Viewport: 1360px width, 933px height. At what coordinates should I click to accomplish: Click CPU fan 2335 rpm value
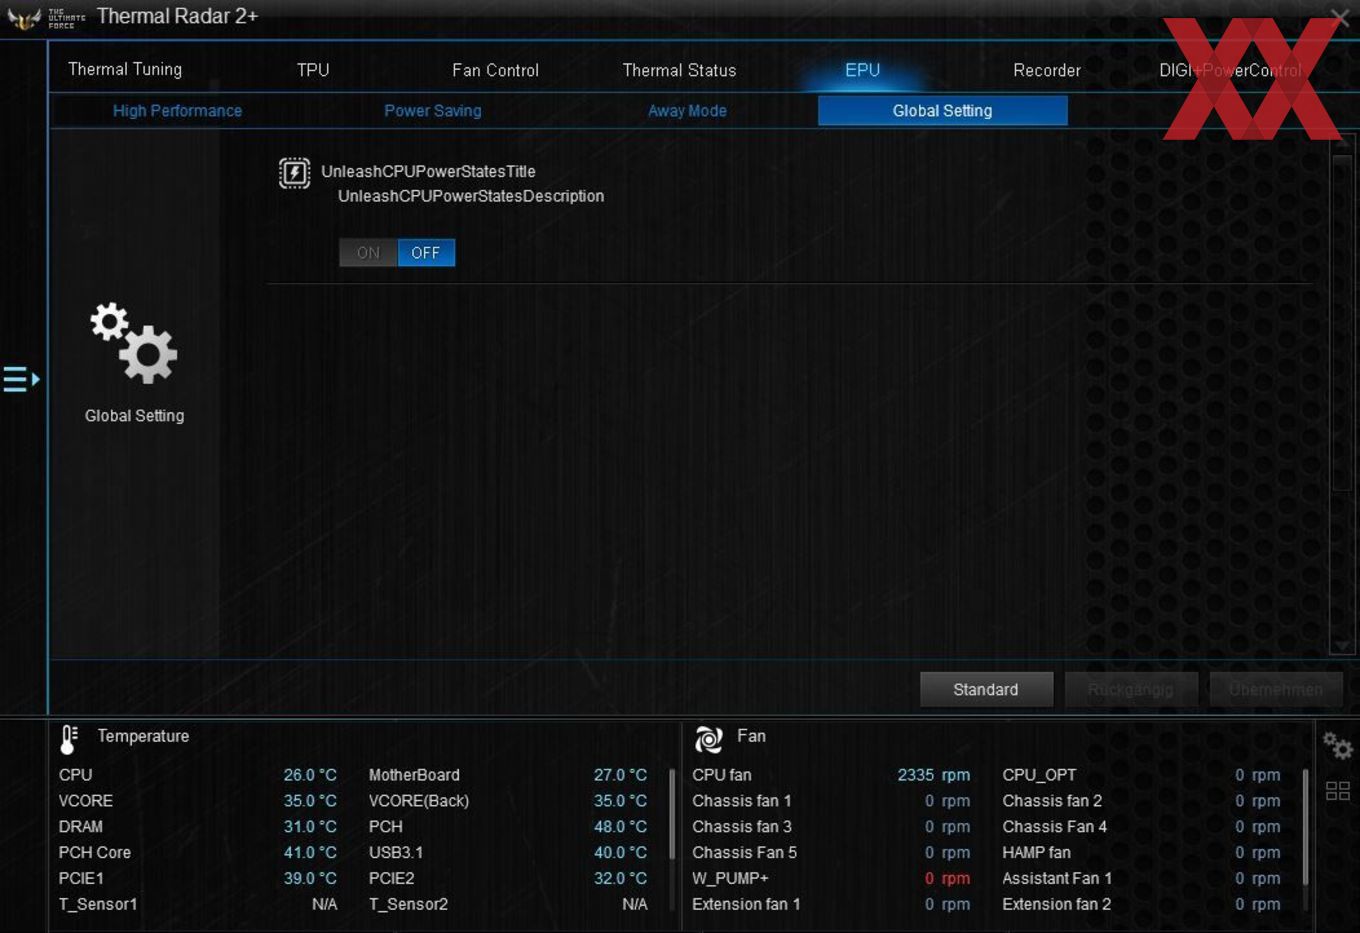pyautogui.click(x=934, y=775)
